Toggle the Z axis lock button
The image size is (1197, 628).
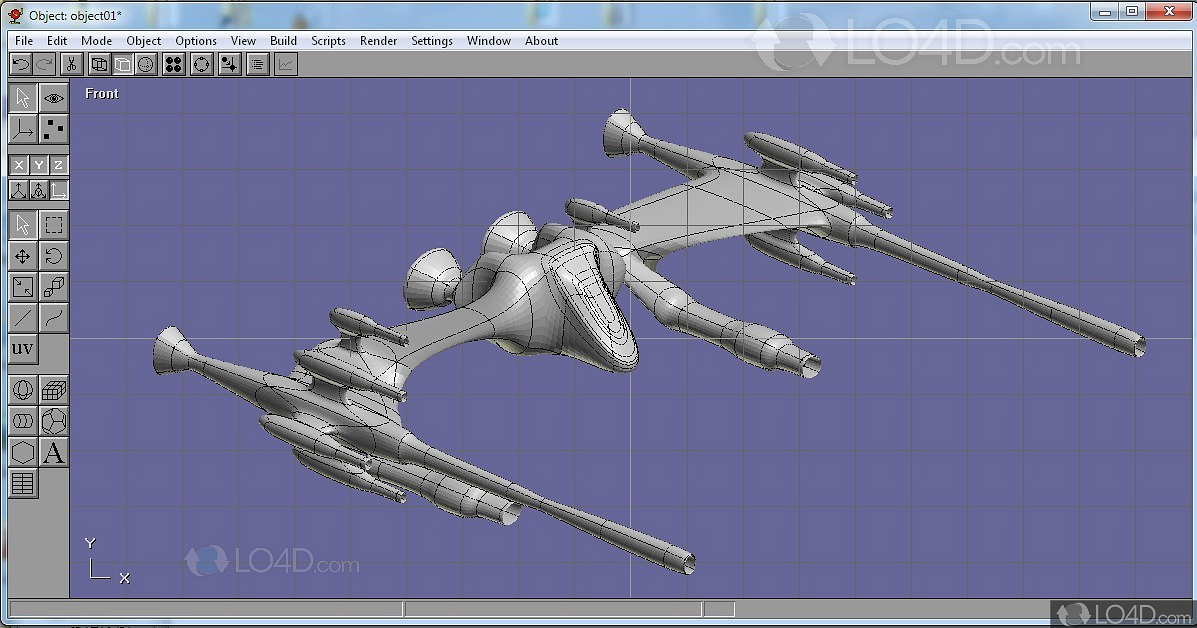click(58, 165)
